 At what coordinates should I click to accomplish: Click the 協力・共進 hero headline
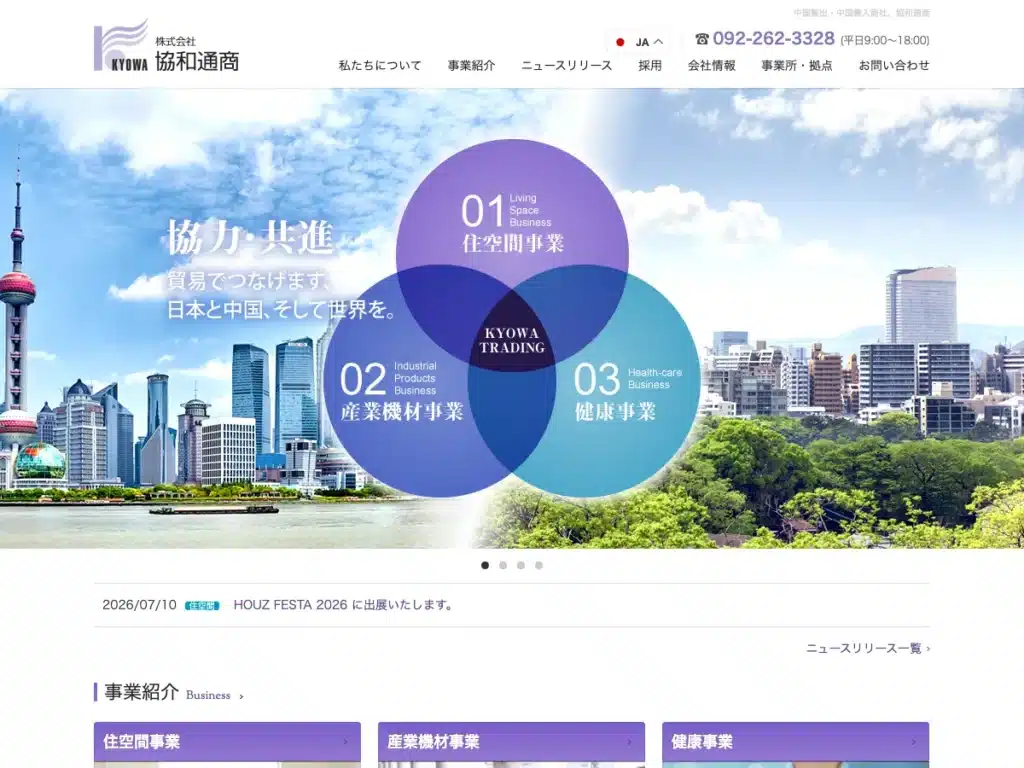[x=251, y=236]
